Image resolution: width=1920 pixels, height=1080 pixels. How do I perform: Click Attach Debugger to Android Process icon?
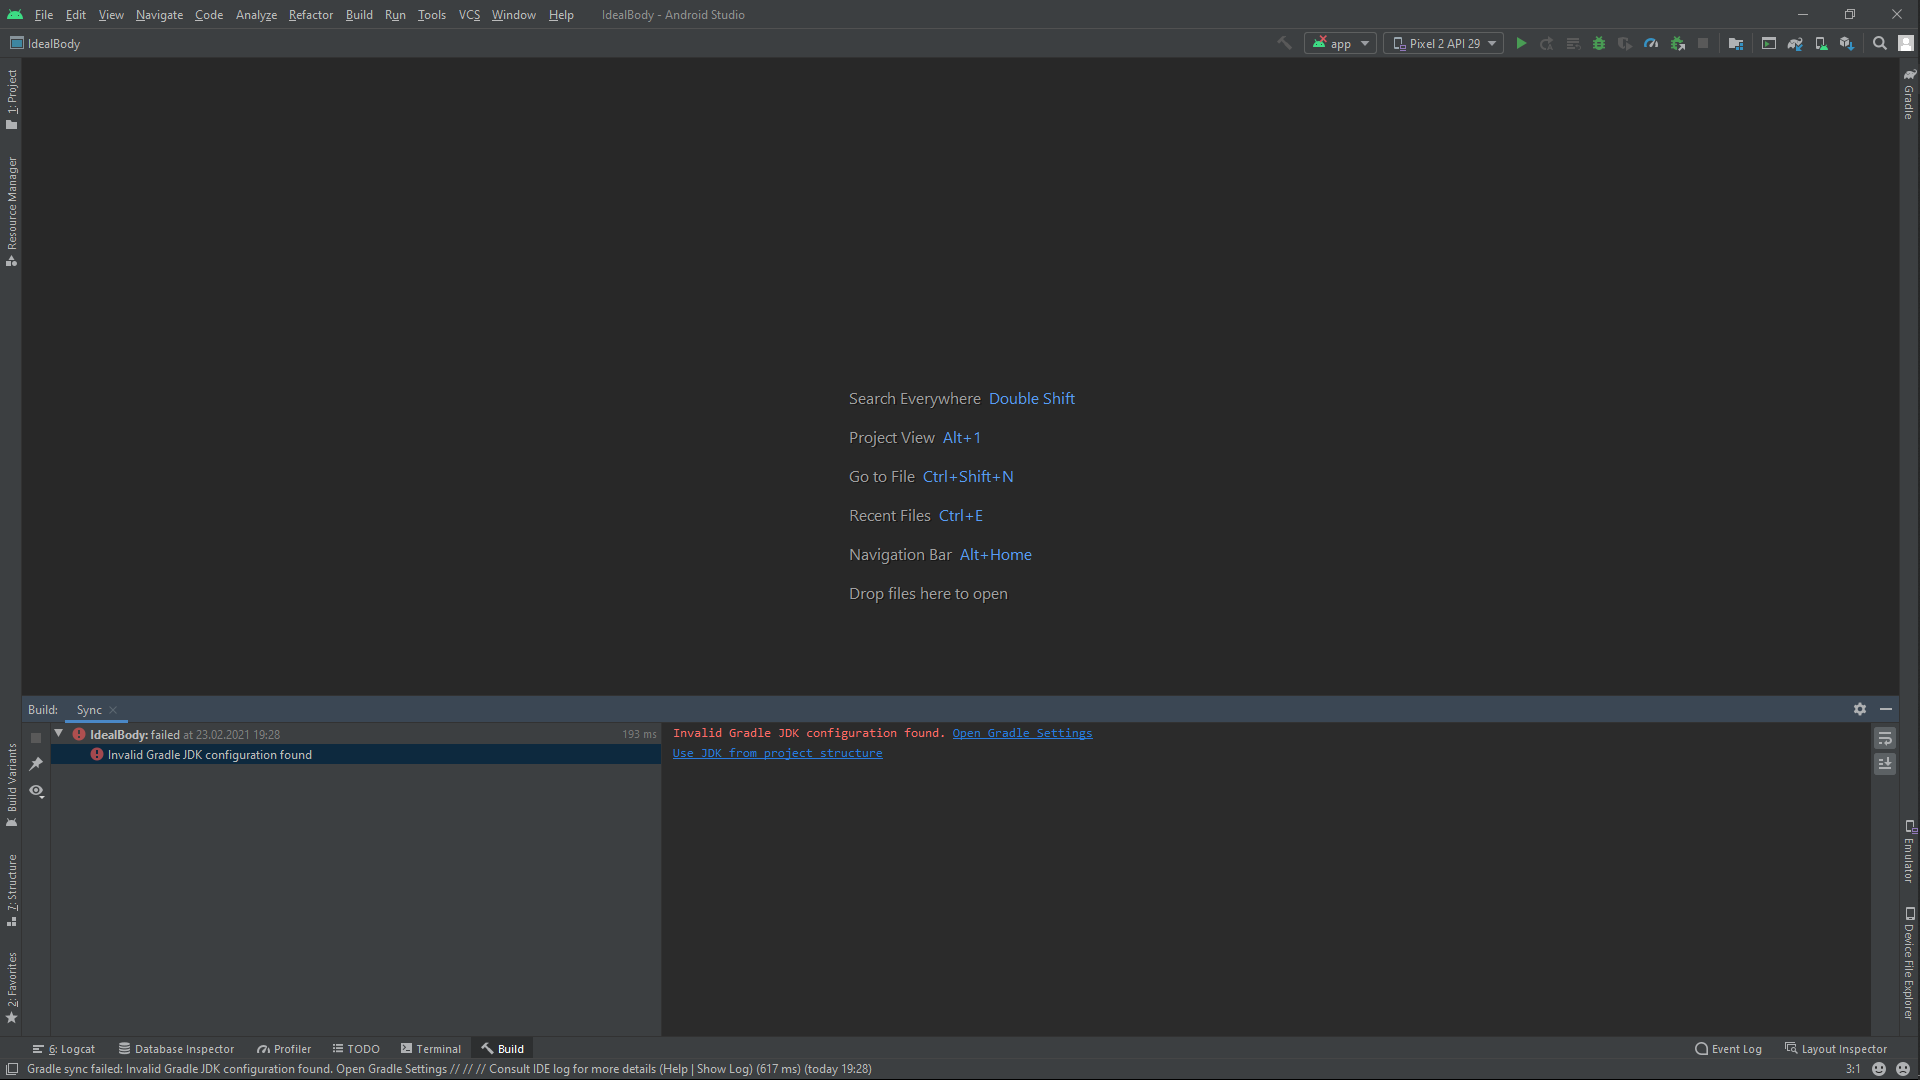[1678, 43]
